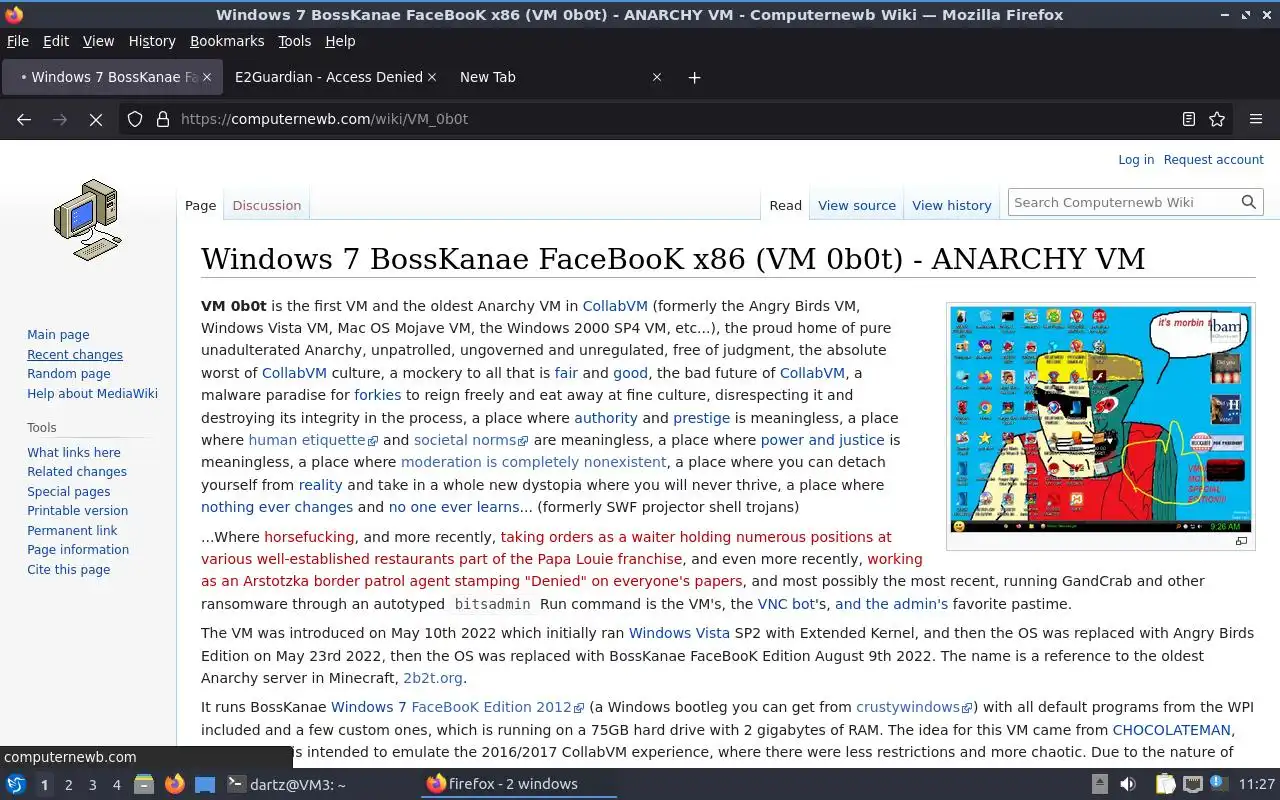Open the tracking protection shield icon
This screenshot has width=1280, height=800.
click(x=135, y=119)
